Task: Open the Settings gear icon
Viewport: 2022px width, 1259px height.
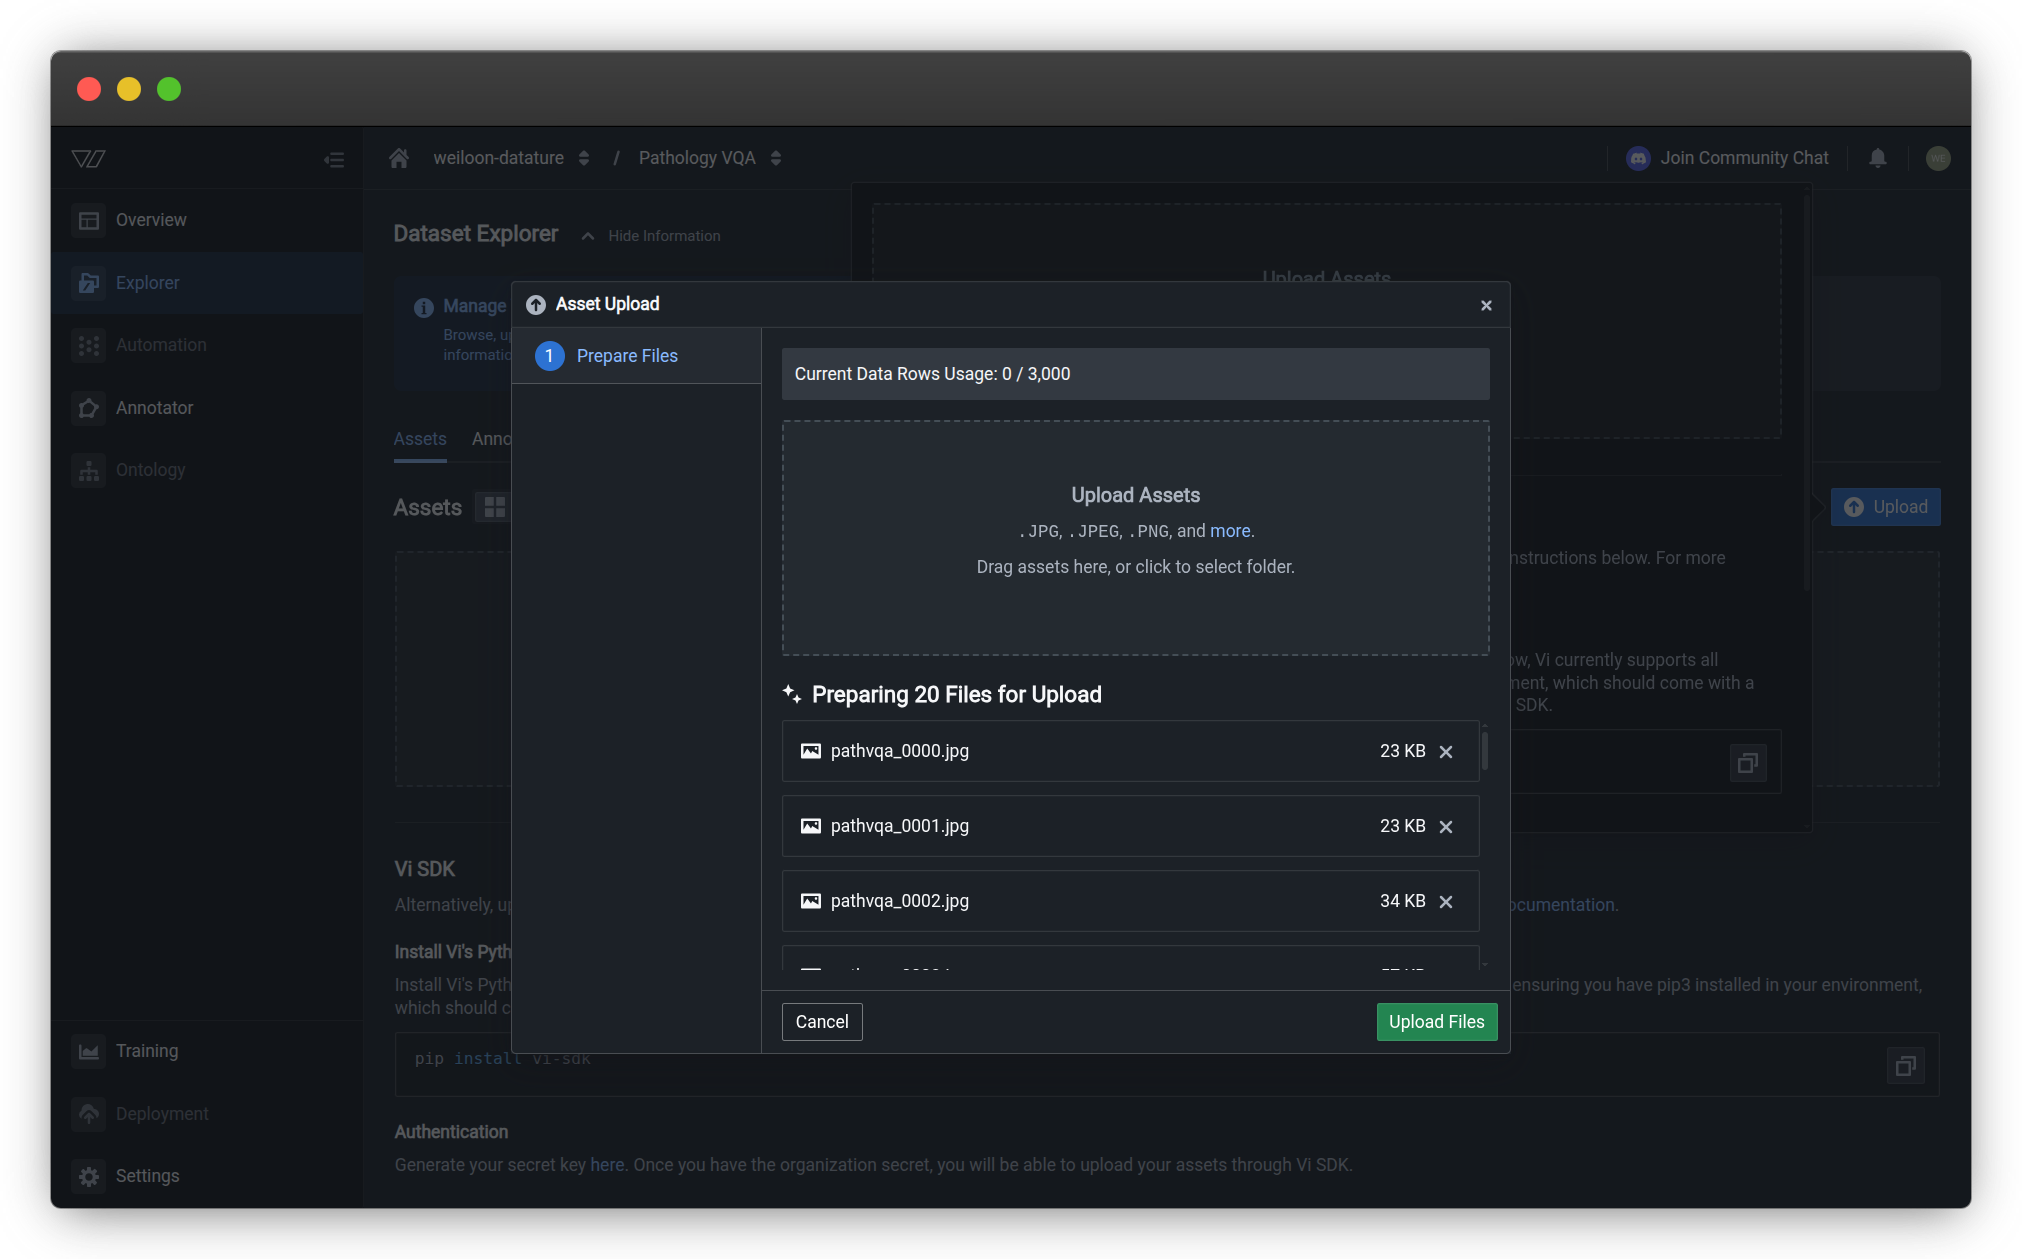Action: pyautogui.click(x=89, y=1176)
